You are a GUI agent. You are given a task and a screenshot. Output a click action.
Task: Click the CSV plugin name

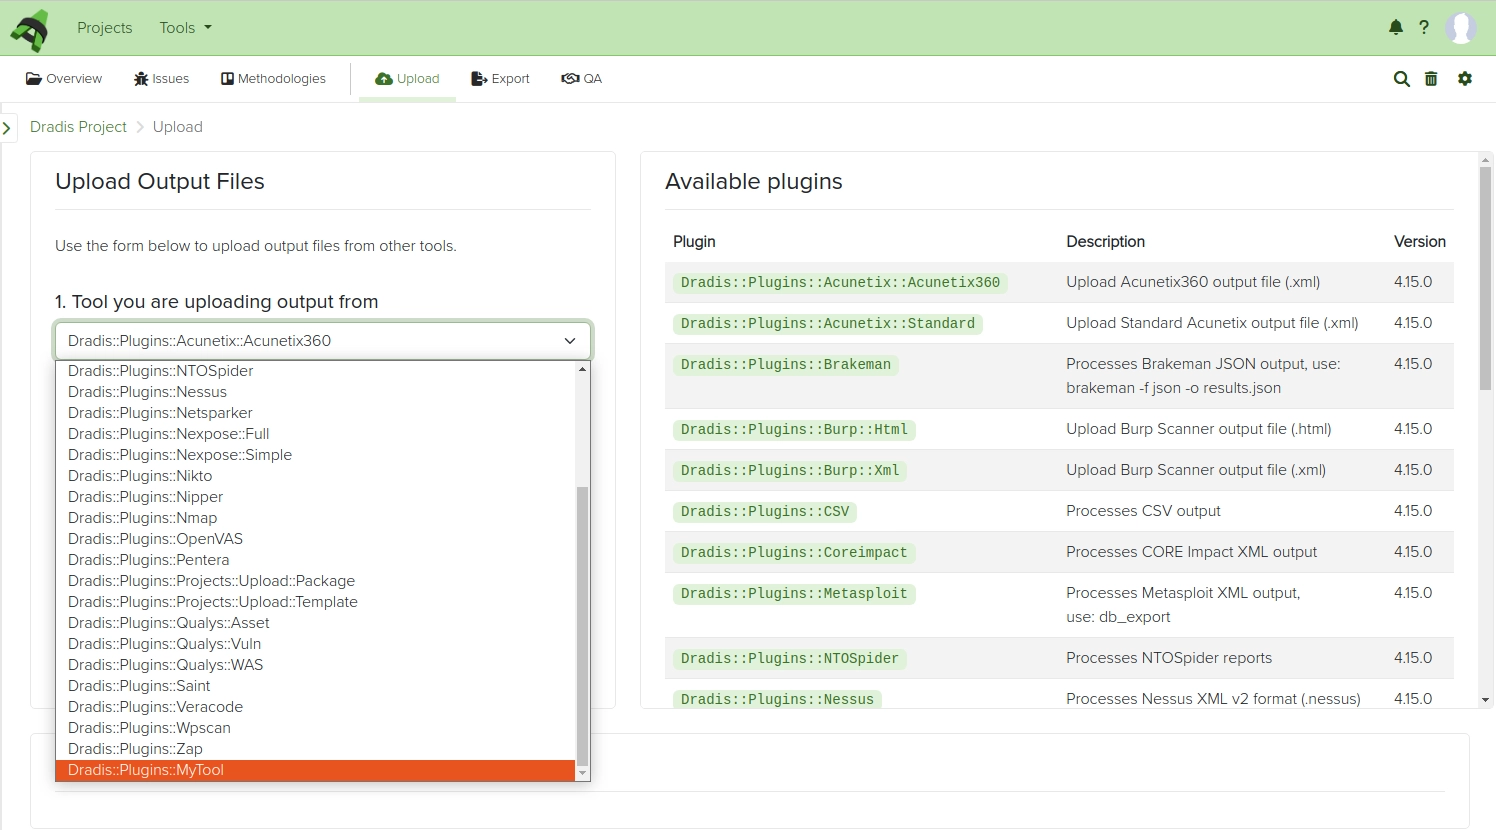coord(765,512)
